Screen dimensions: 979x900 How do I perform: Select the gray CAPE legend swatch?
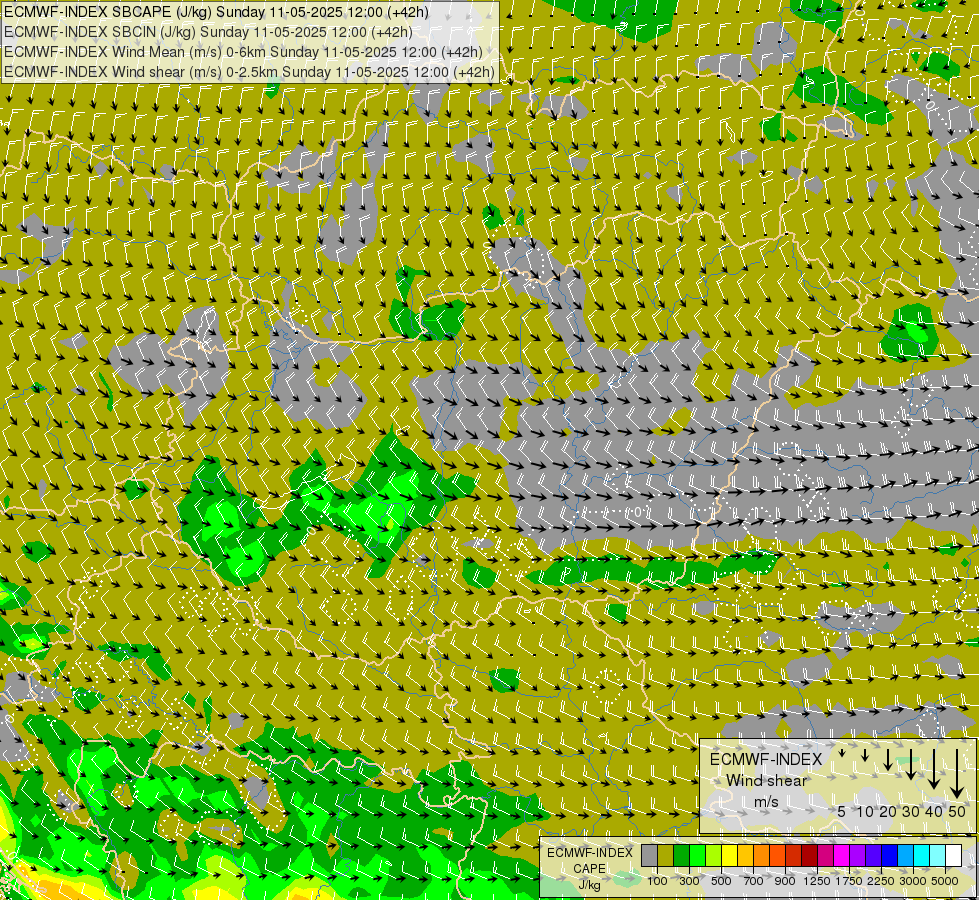point(649,855)
